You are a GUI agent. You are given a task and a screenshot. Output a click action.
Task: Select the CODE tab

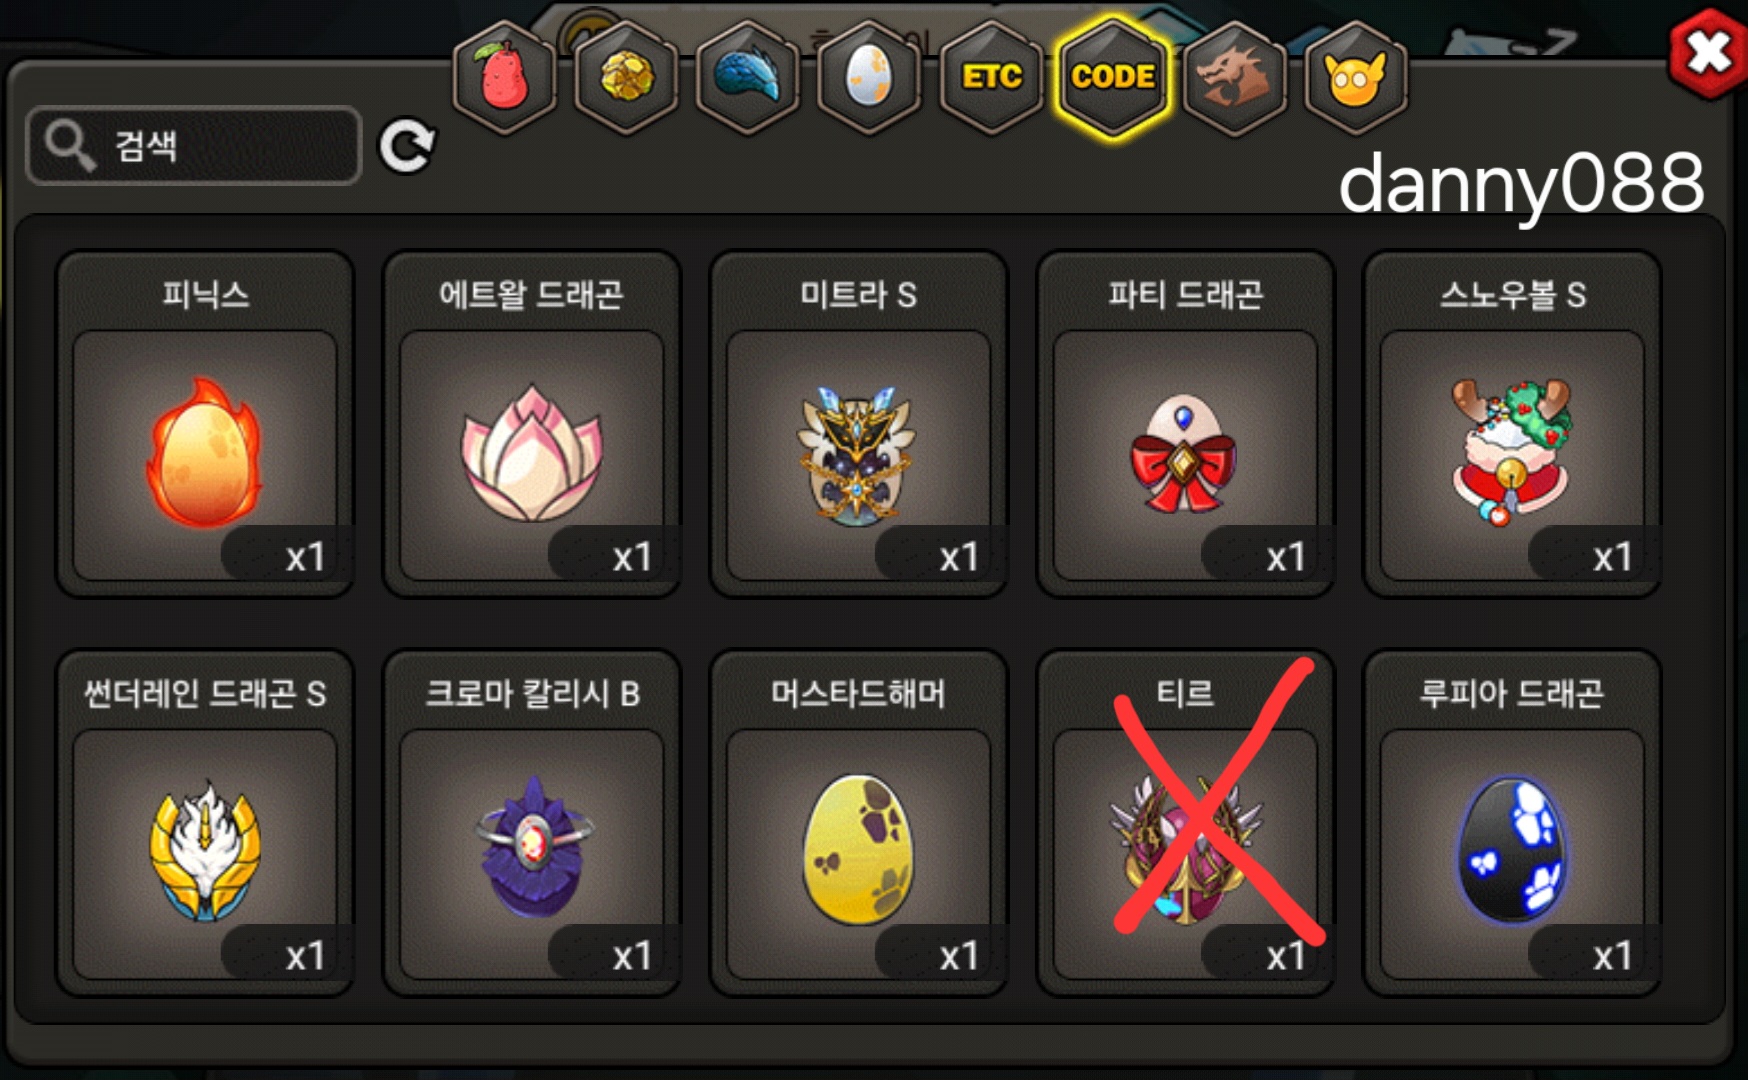point(1113,77)
